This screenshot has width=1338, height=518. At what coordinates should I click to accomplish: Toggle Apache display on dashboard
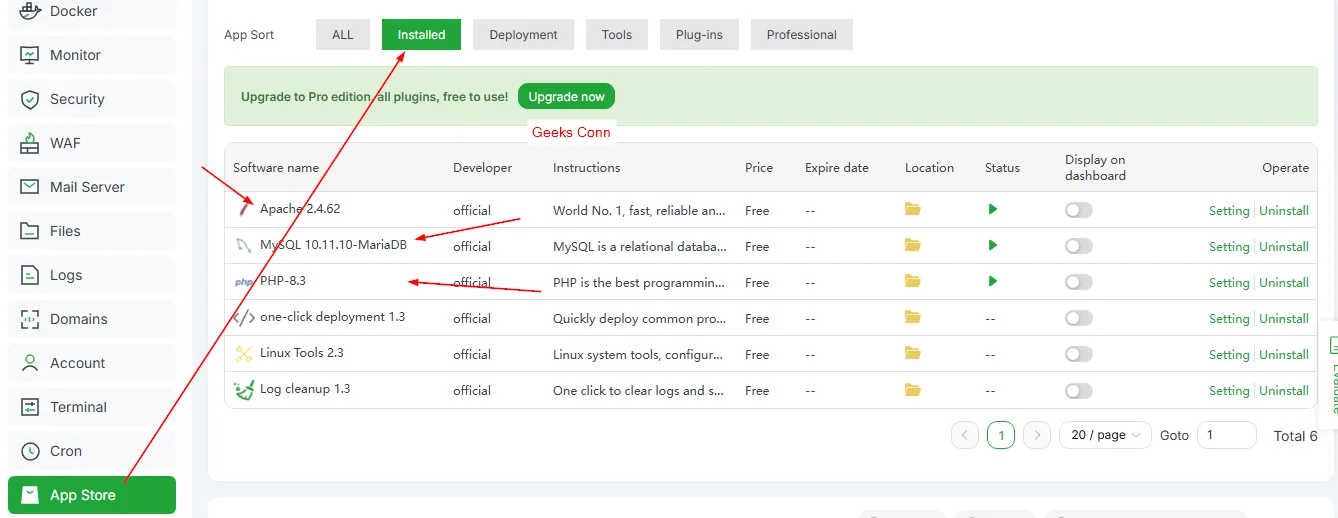pyautogui.click(x=1079, y=210)
